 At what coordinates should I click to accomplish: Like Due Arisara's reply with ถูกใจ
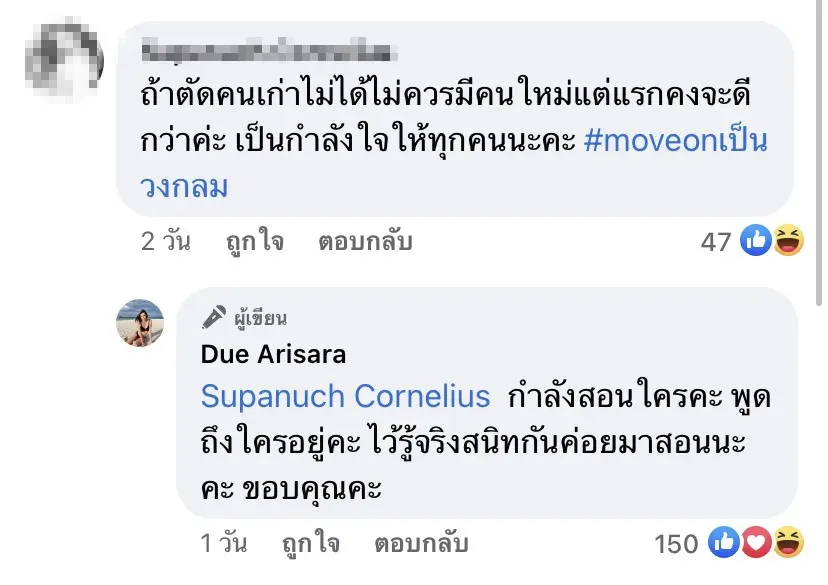tap(310, 544)
